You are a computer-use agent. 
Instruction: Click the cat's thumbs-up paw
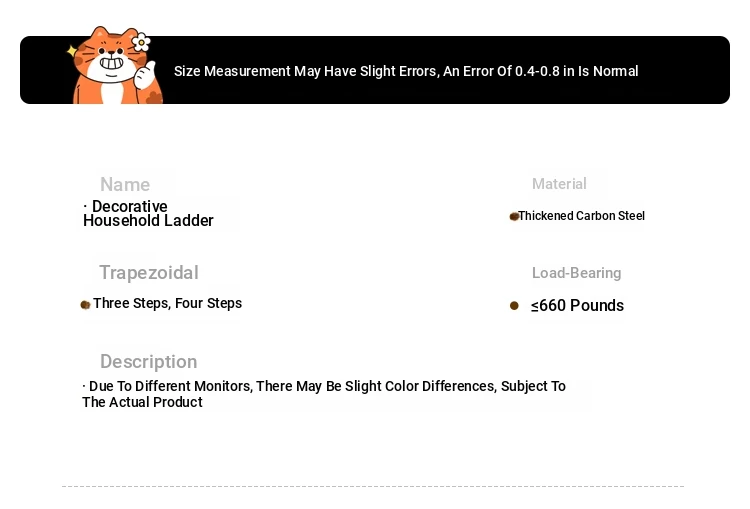click(145, 74)
